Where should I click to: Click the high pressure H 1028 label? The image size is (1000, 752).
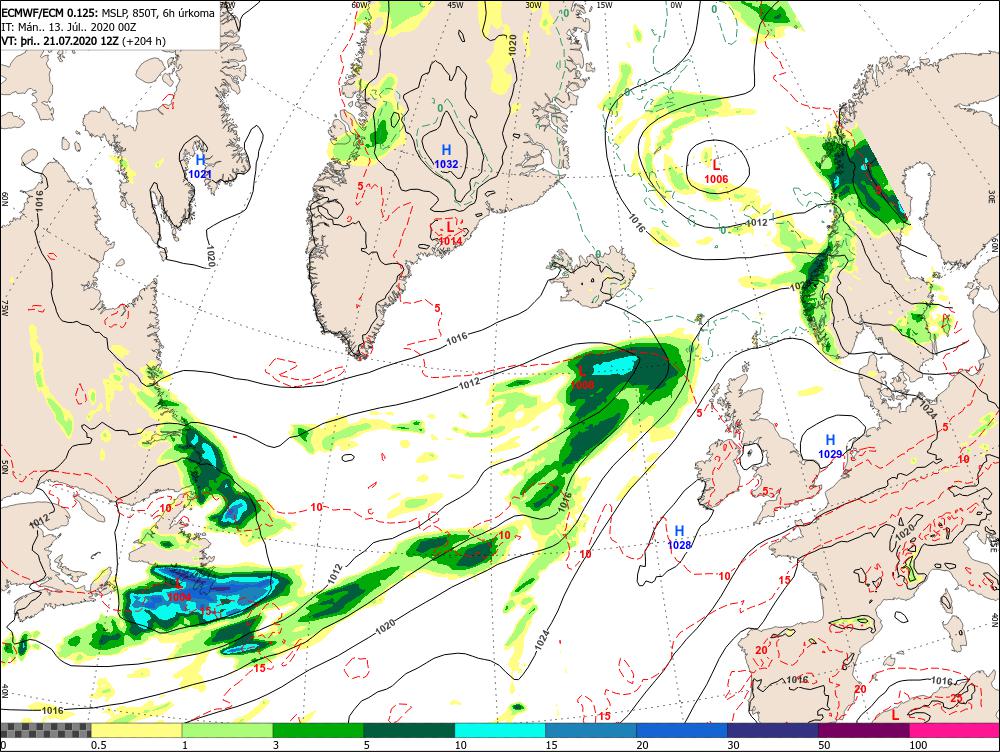point(680,538)
